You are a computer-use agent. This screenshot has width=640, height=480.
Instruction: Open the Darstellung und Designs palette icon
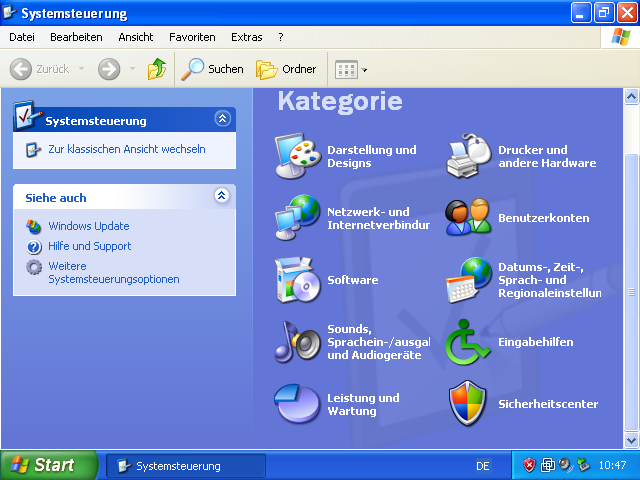point(298,156)
